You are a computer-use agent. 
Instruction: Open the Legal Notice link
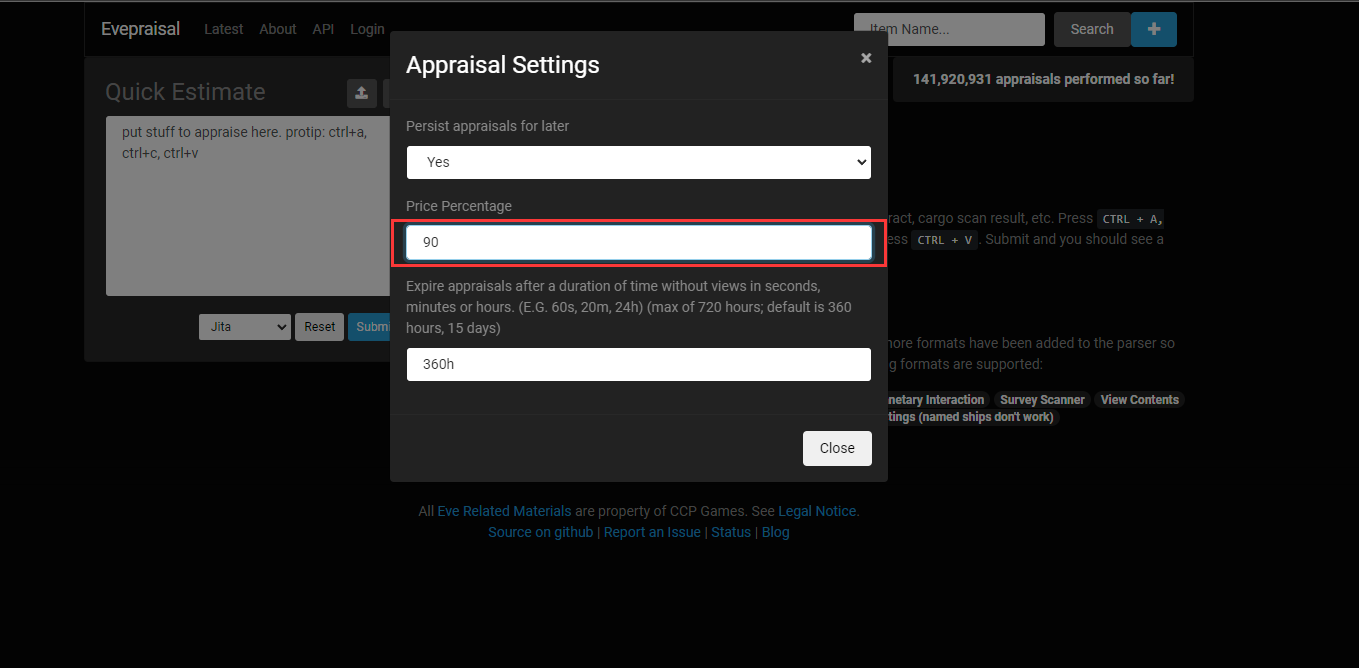(x=816, y=511)
